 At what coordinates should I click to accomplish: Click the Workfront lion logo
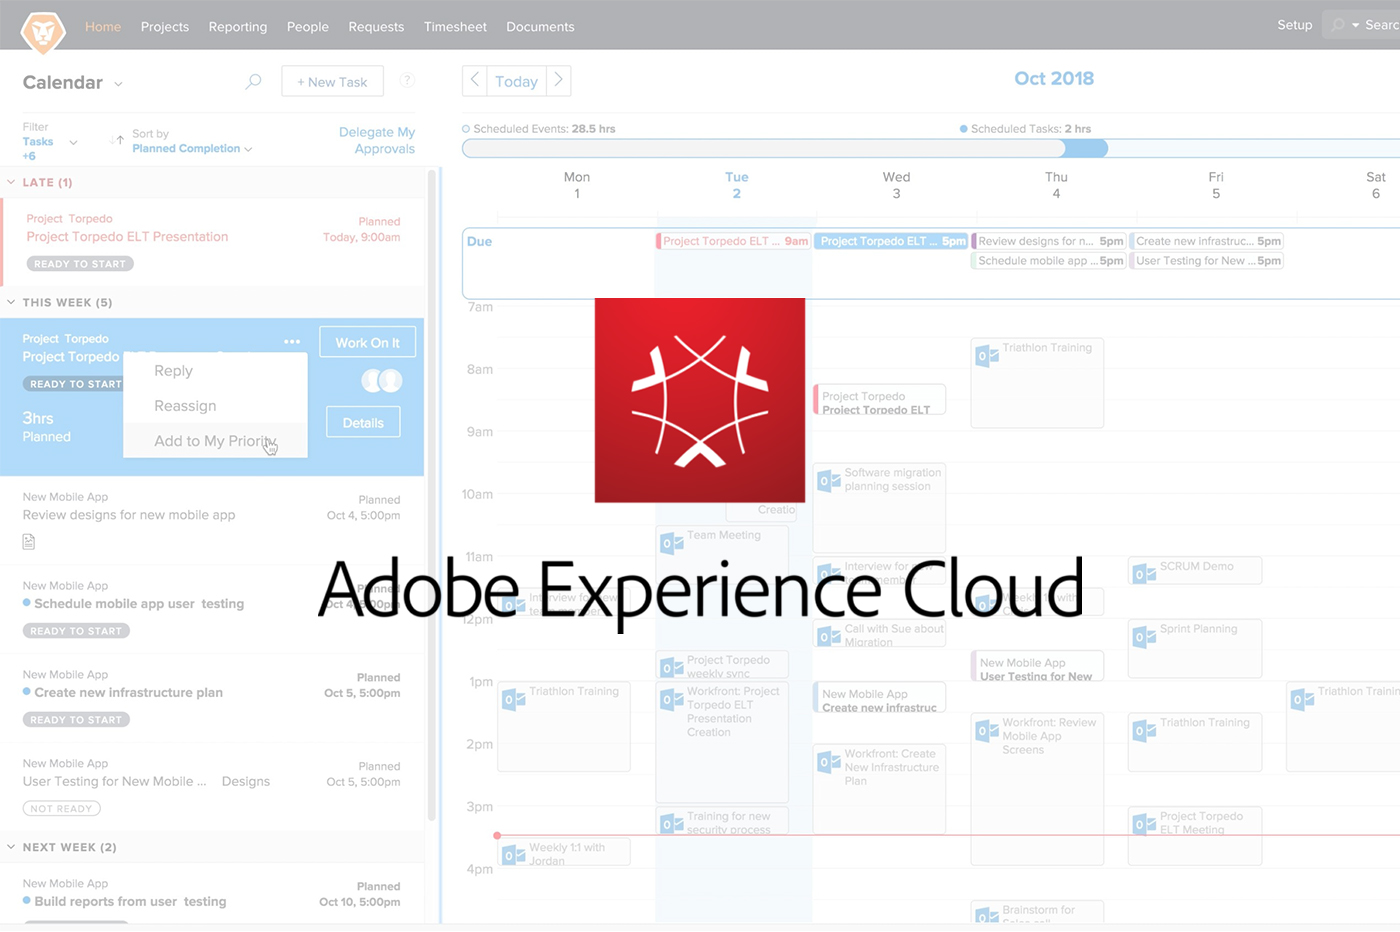(x=43, y=32)
